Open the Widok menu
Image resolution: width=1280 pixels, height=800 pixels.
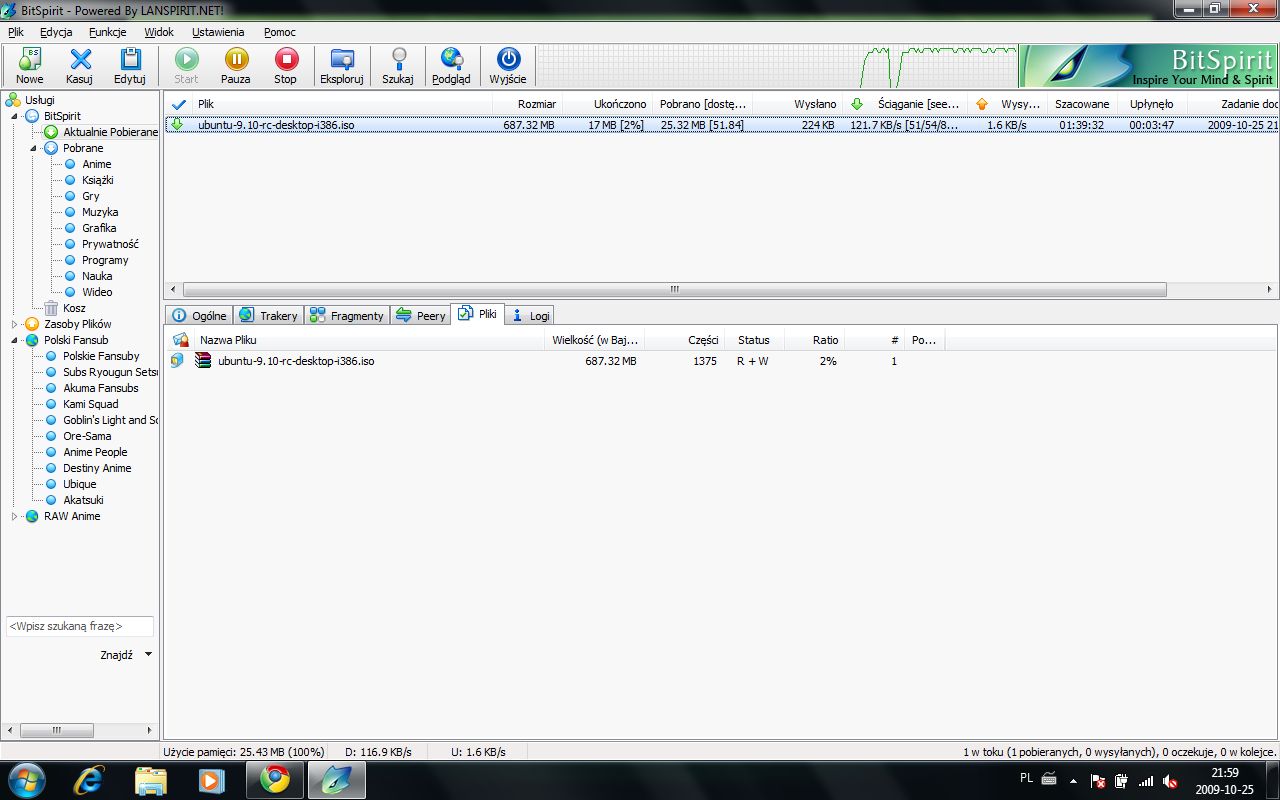[x=159, y=32]
